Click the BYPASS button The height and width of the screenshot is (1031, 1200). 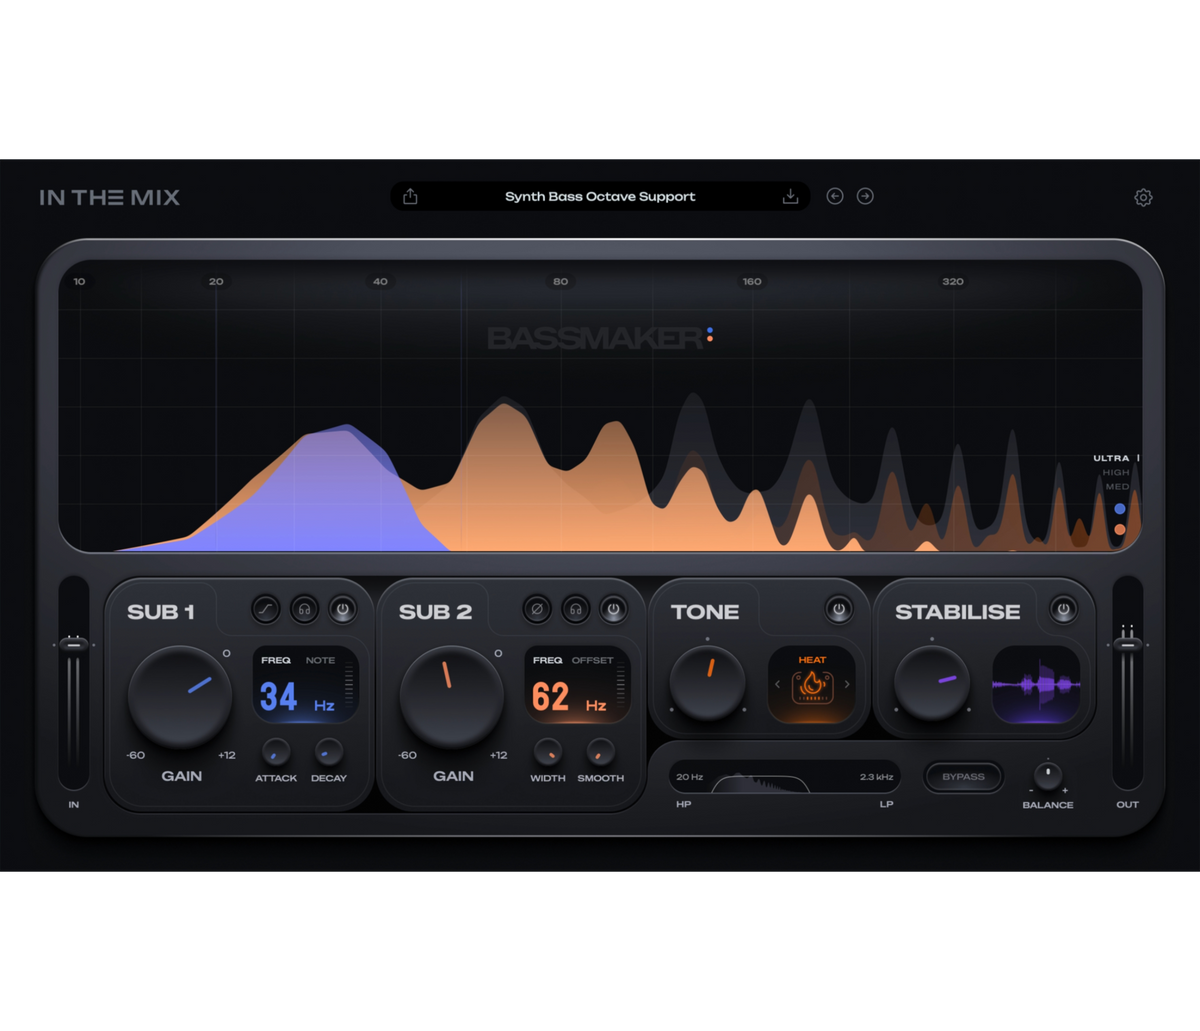(x=963, y=777)
